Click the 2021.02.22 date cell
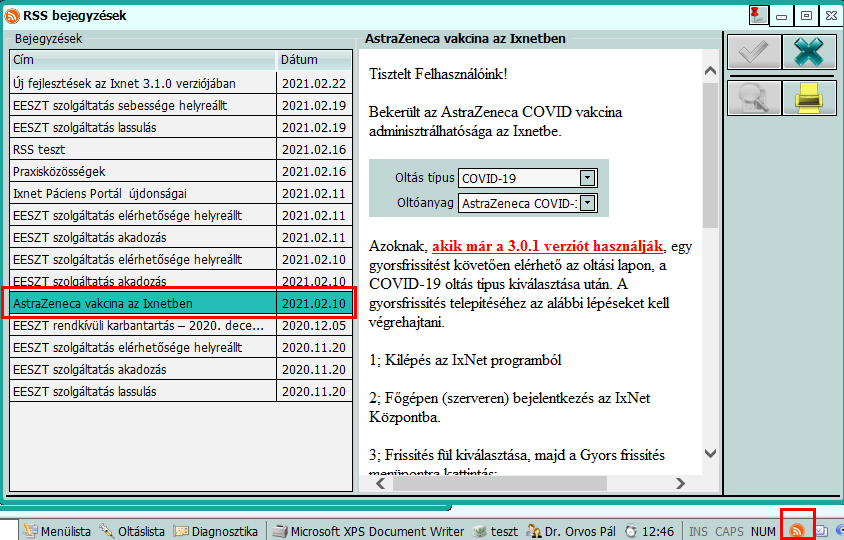The height and width of the screenshot is (540, 844). [314, 83]
